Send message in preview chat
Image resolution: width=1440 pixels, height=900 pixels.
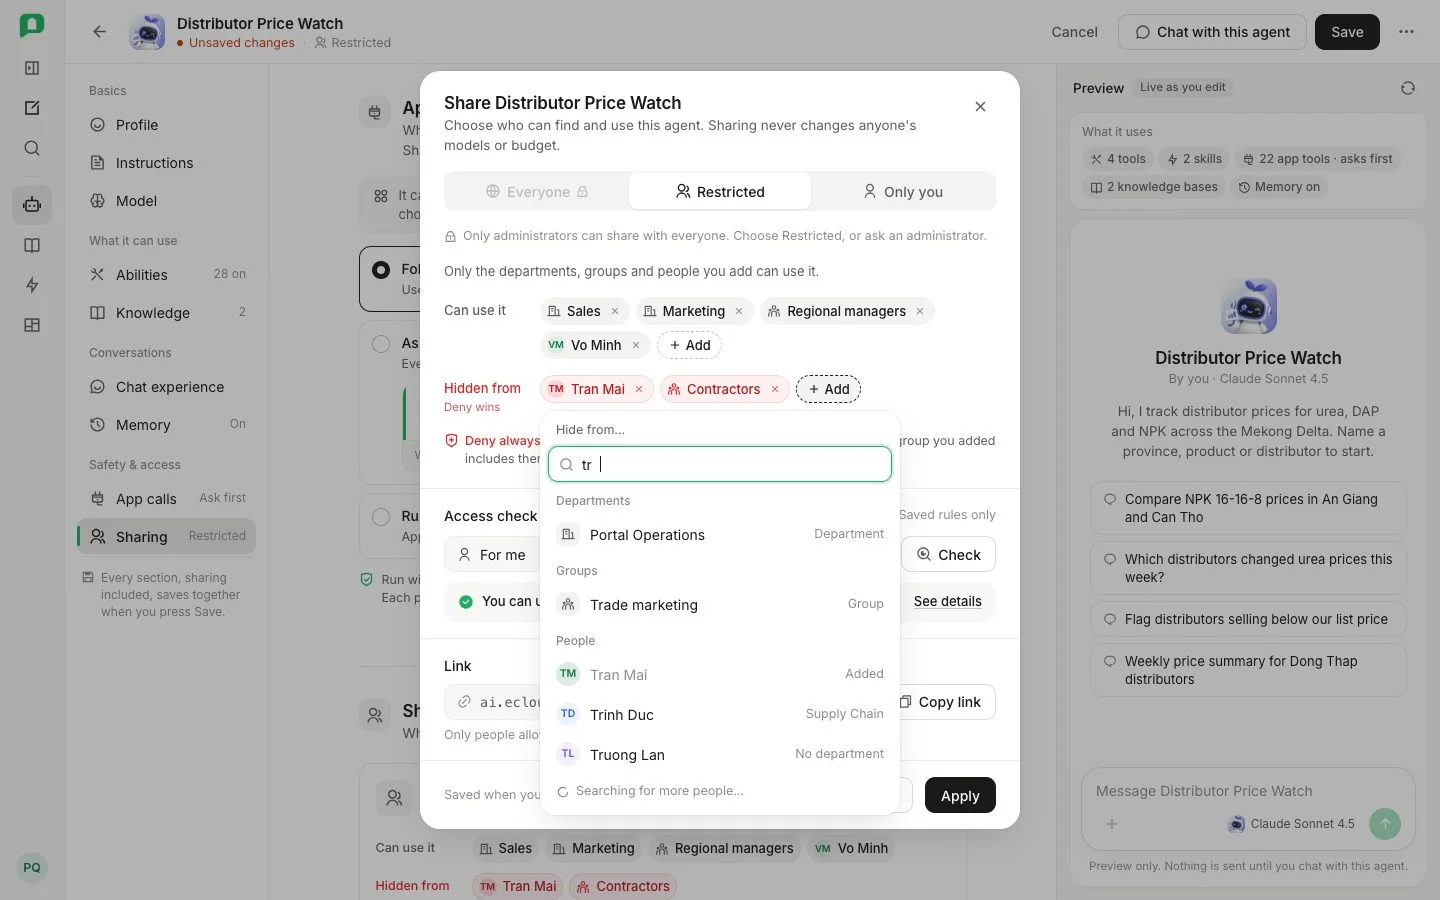[x=1385, y=824]
